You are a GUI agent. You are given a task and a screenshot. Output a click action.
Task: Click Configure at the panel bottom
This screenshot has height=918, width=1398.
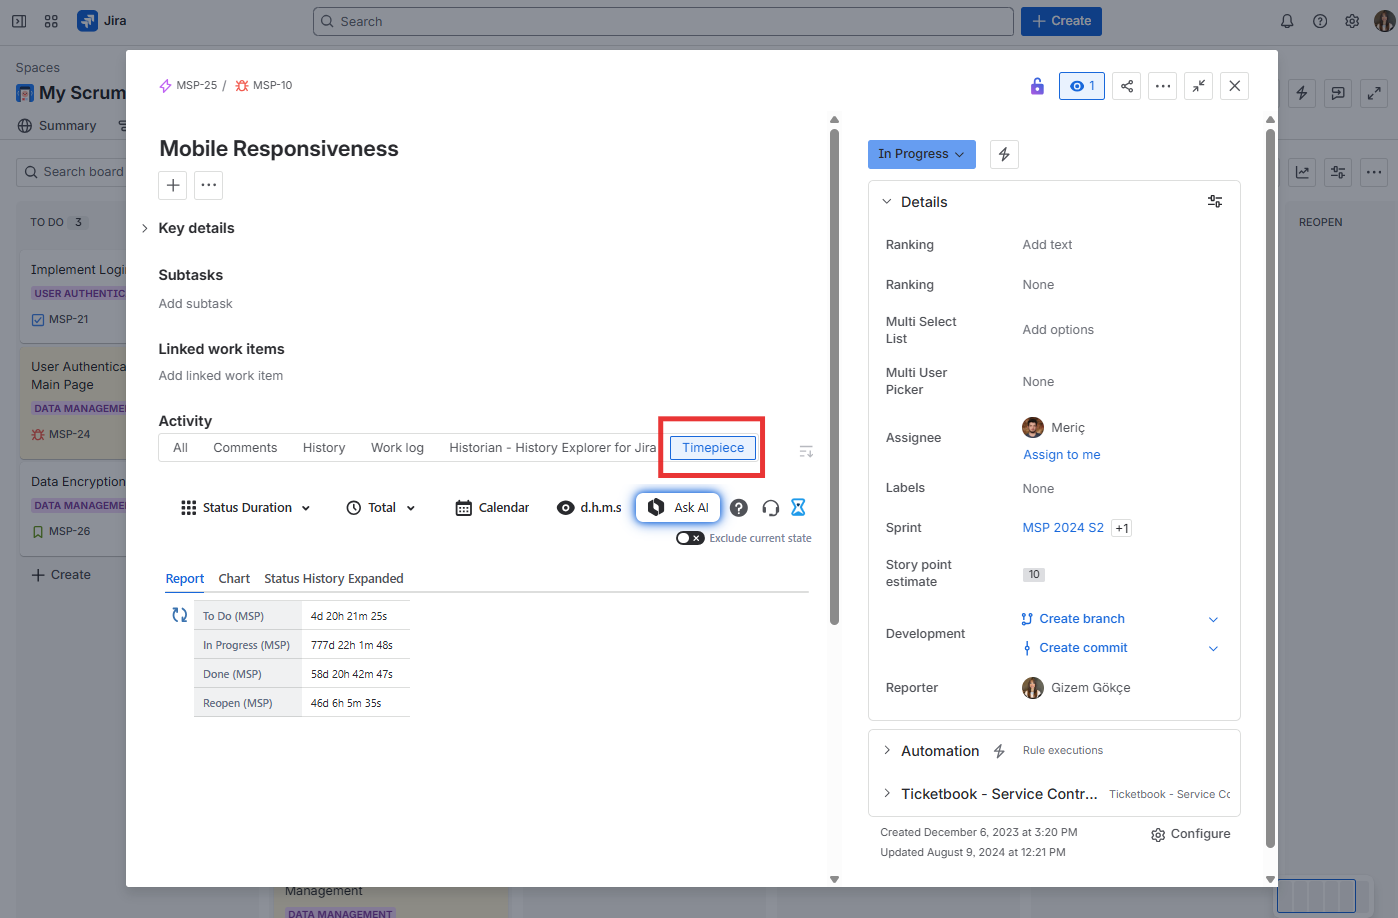1190,834
